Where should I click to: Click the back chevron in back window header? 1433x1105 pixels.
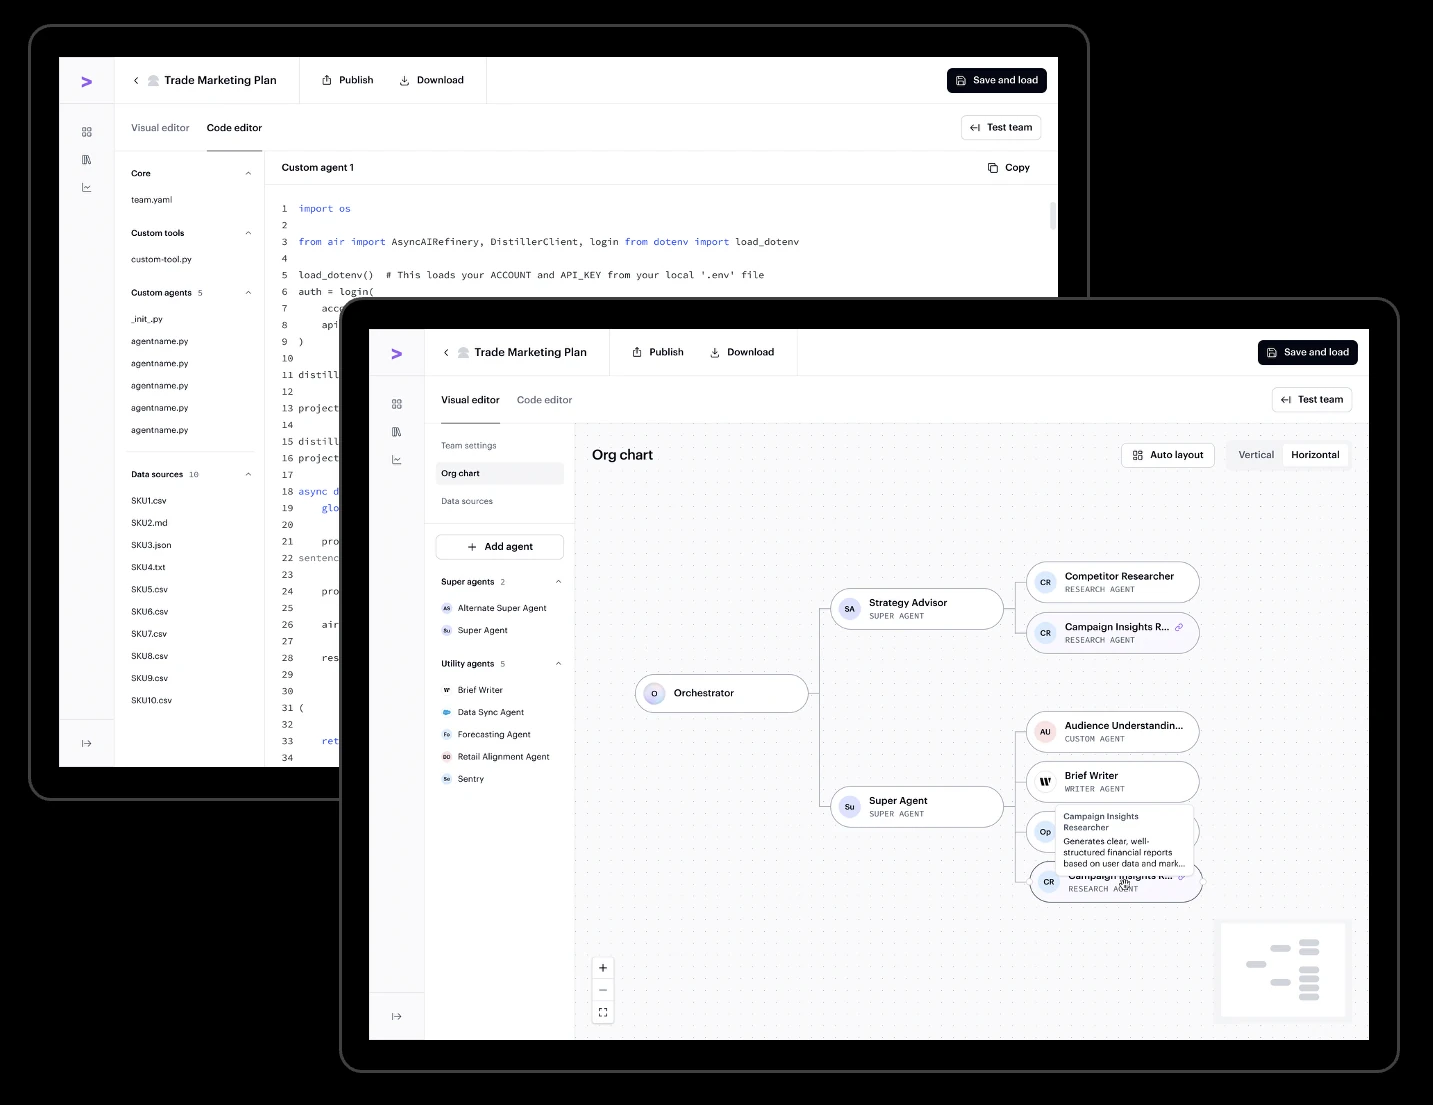point(136,80)
